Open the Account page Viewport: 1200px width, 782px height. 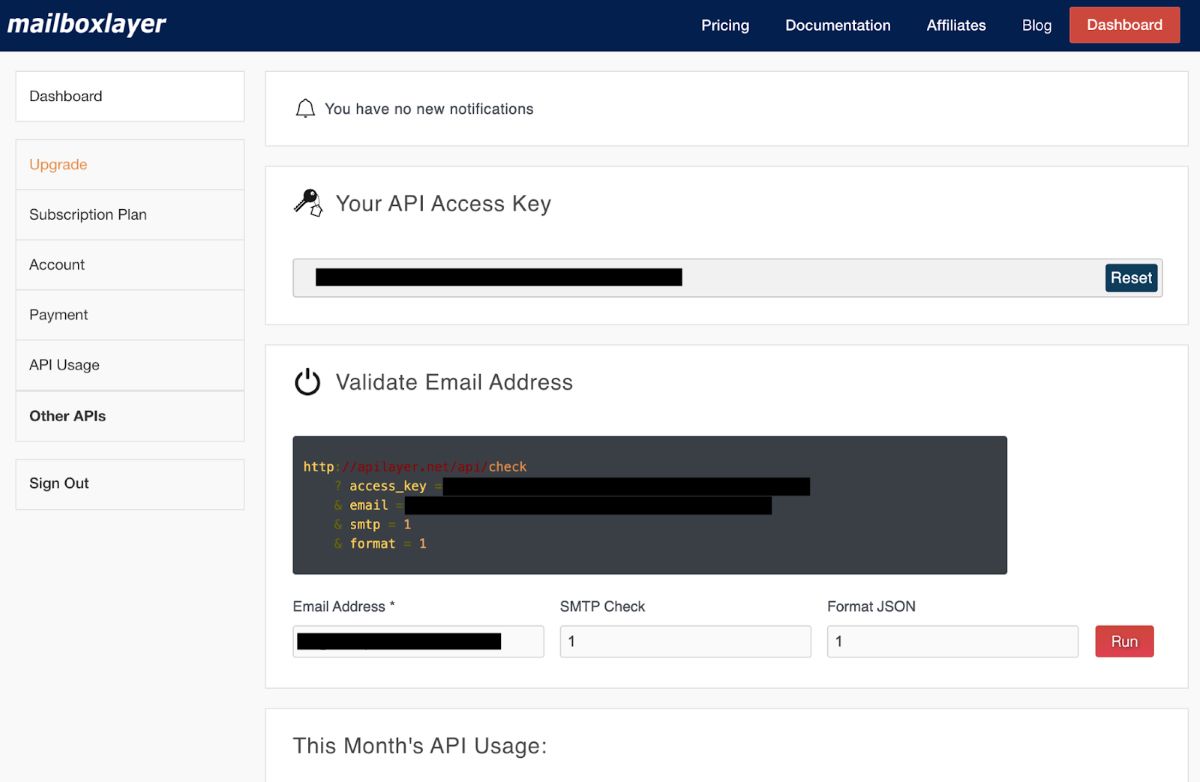point(56,264)
